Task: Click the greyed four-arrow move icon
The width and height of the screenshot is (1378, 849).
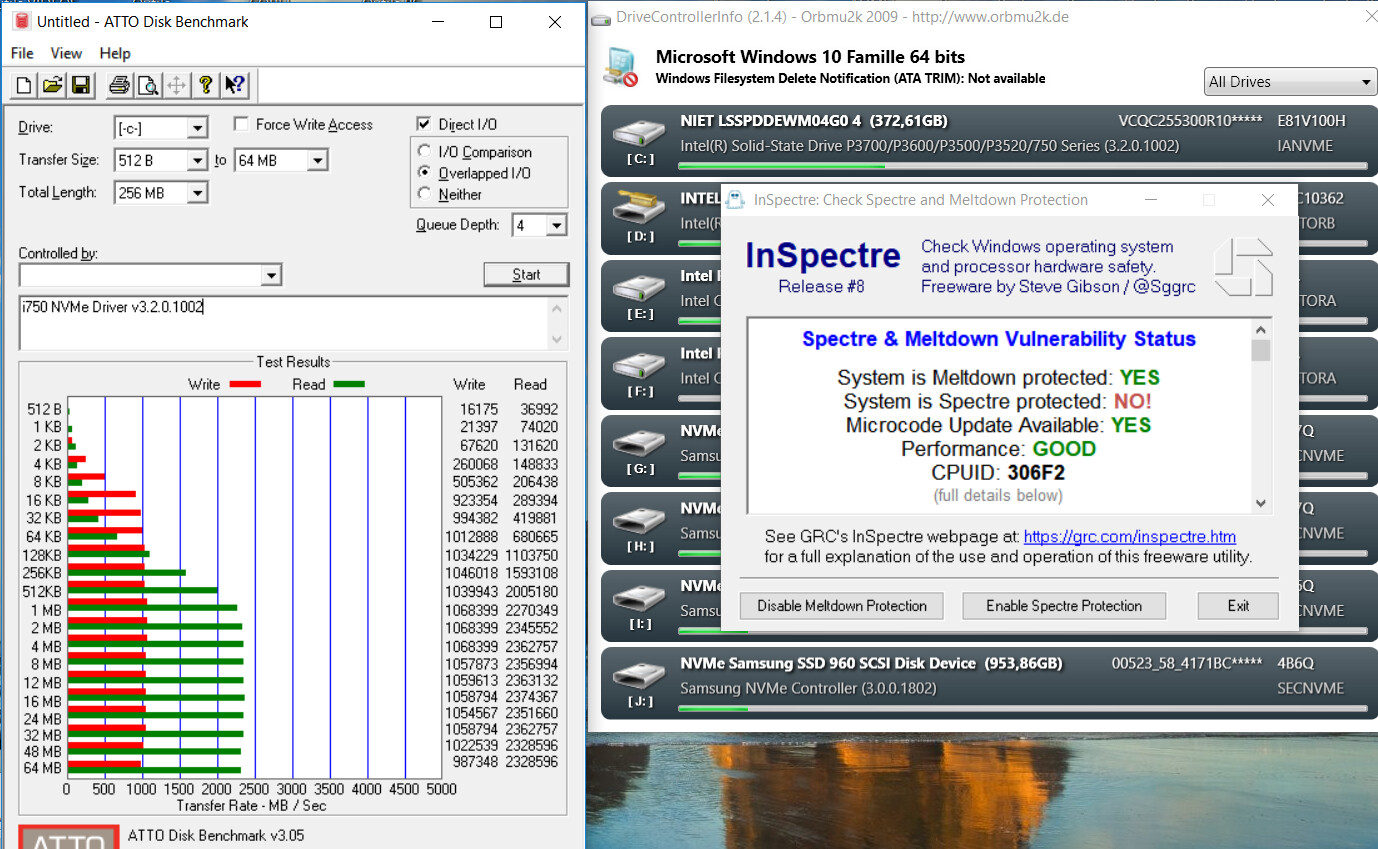Action: (176, 85)
